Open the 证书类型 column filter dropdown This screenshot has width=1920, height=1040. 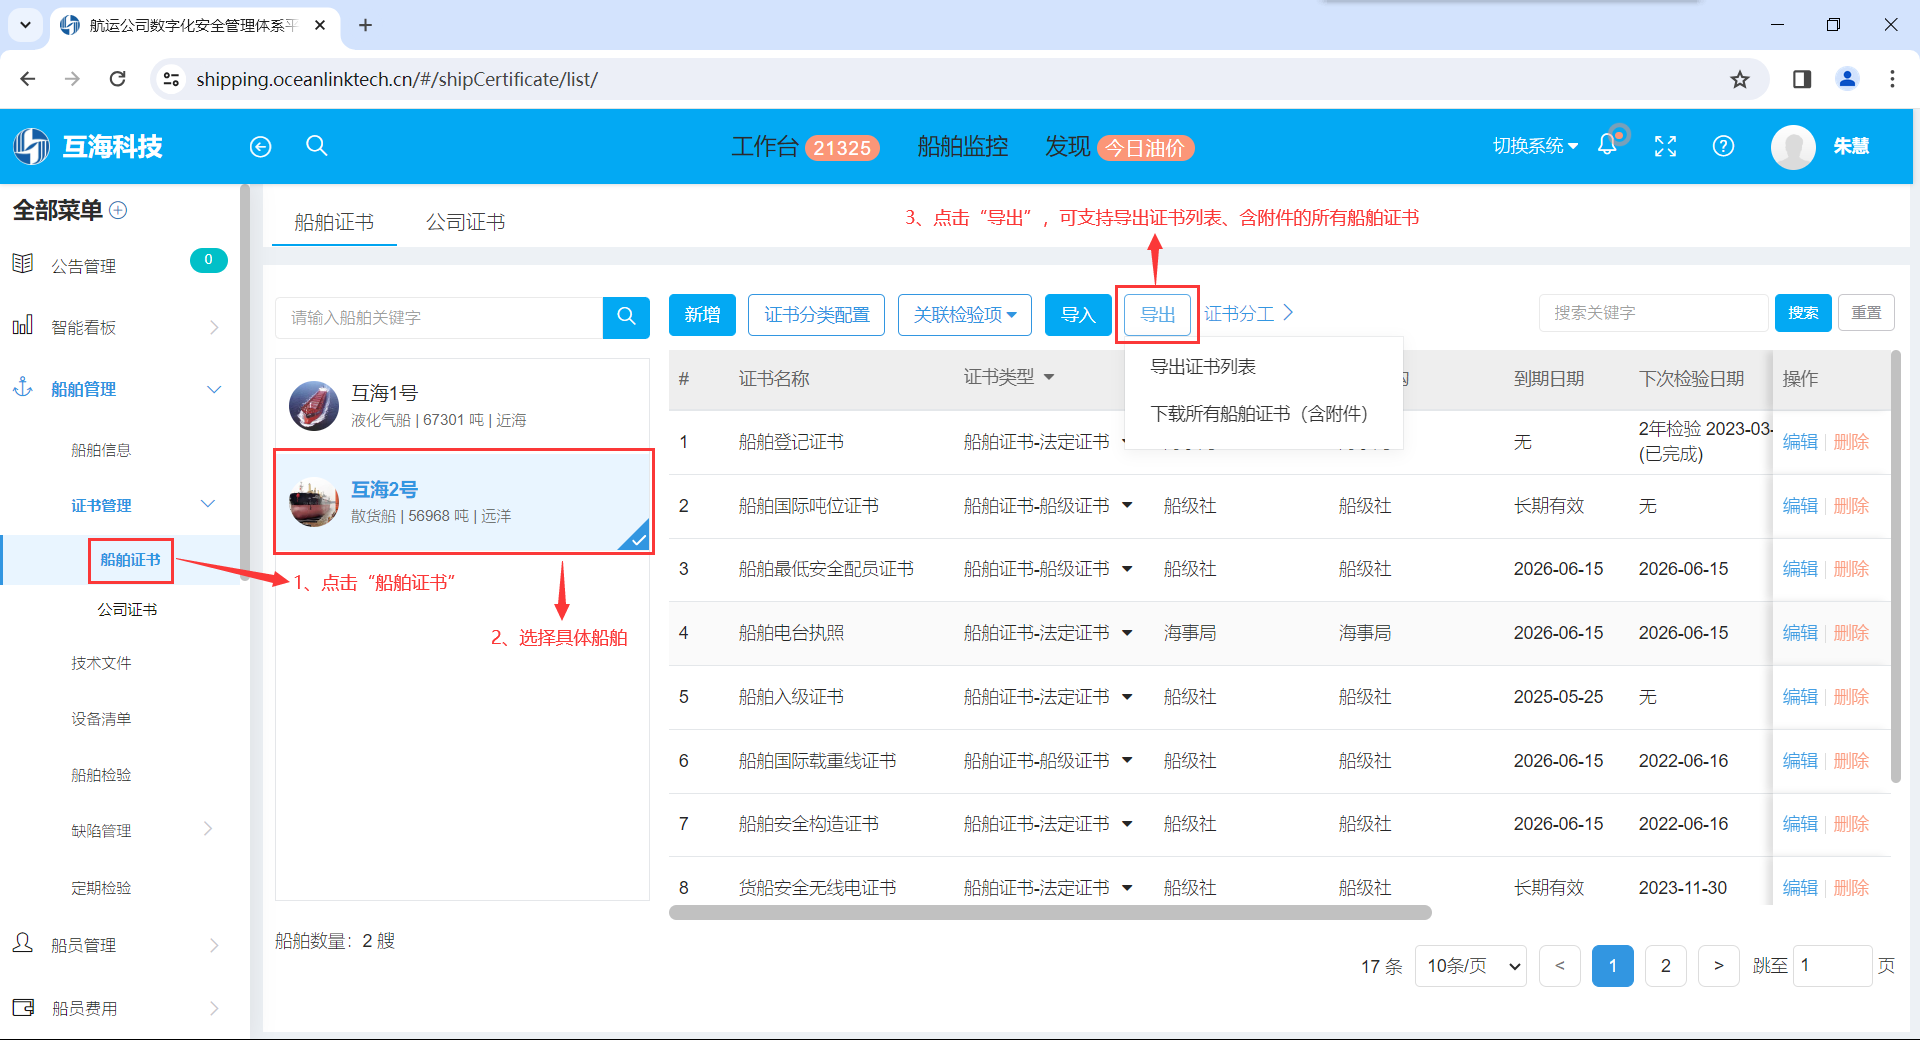point(1049,378)
